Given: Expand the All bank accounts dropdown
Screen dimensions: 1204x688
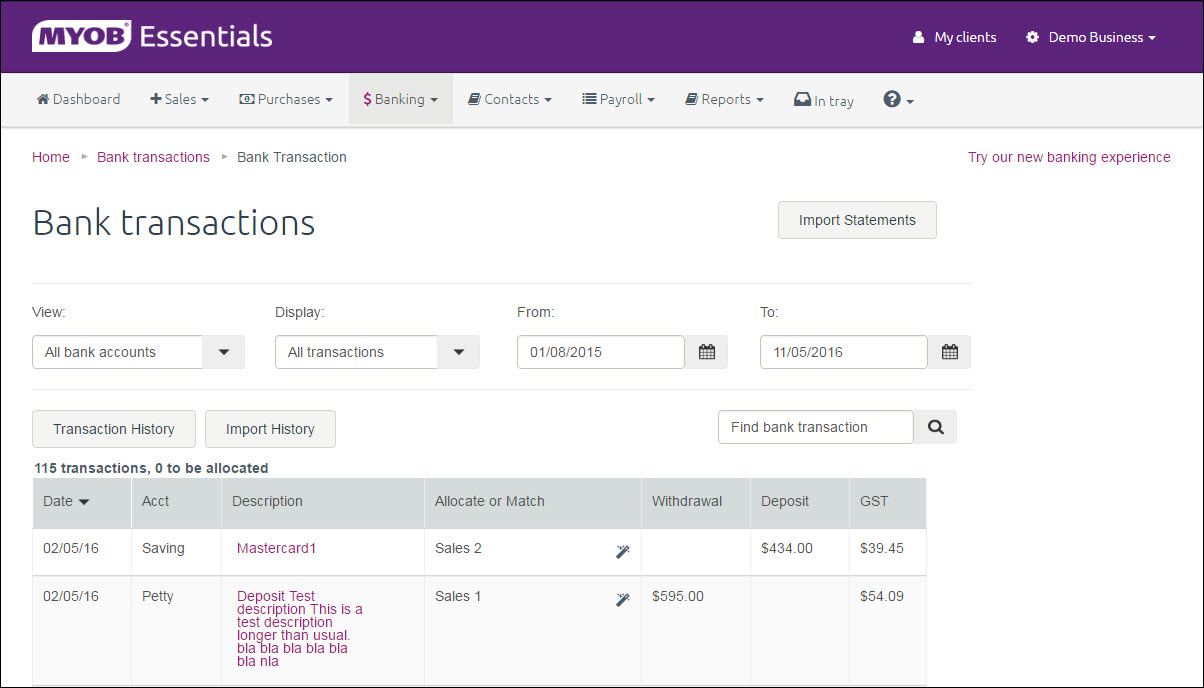Looking at the screenshot, I should [224, 352].
